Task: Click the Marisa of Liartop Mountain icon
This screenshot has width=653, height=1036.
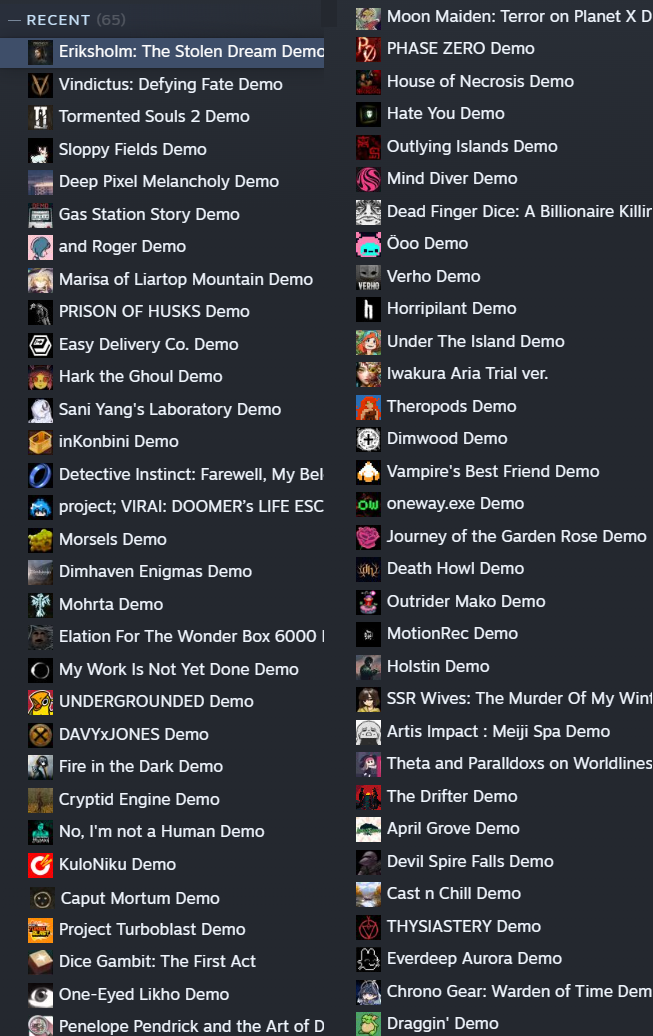Action: [x=40, y=279]
